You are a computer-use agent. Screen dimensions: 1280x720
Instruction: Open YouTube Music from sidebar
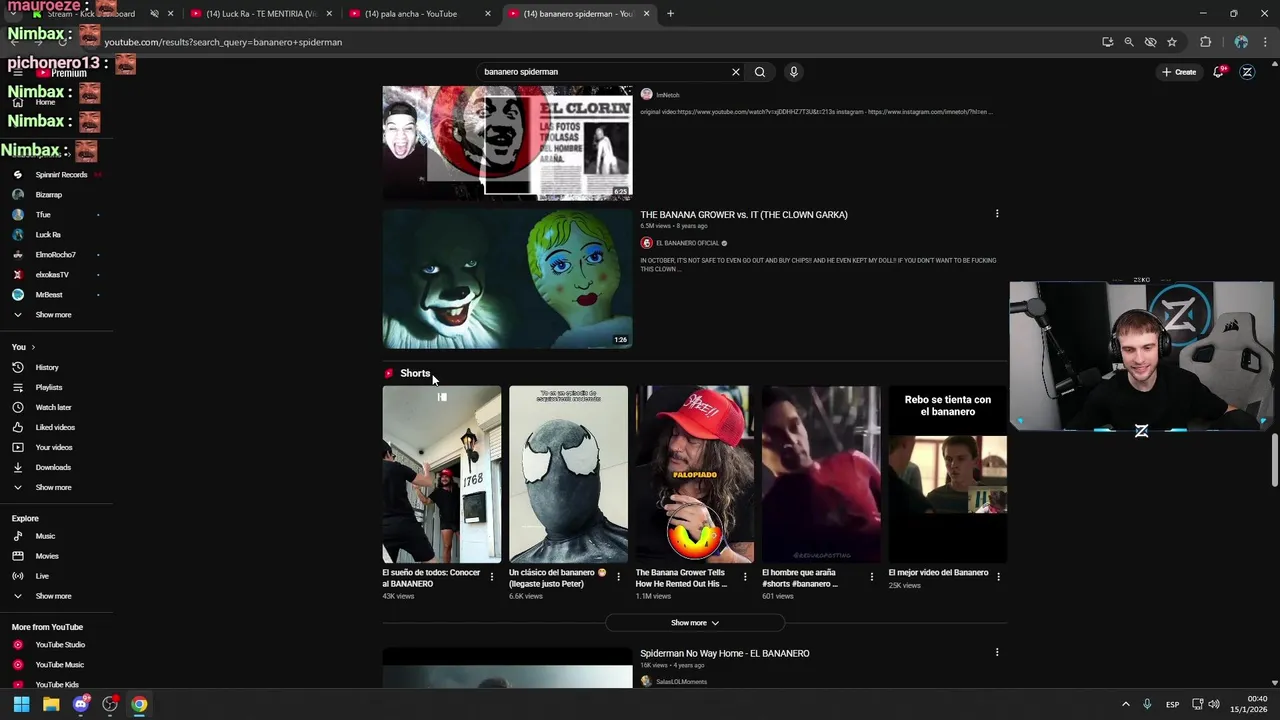(59, 665)
